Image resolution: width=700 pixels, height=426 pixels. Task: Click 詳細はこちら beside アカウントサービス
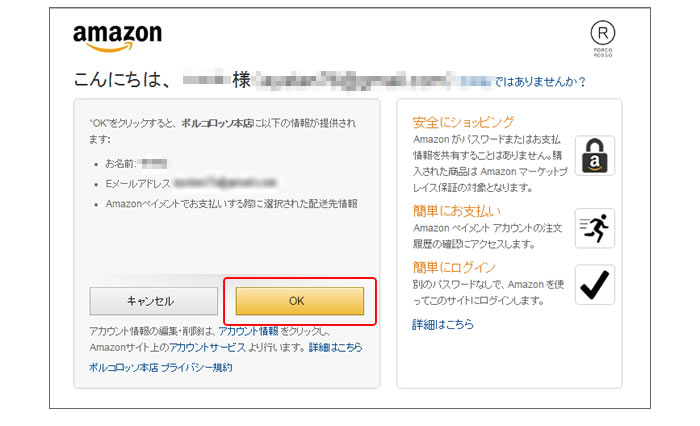[335, 347]
